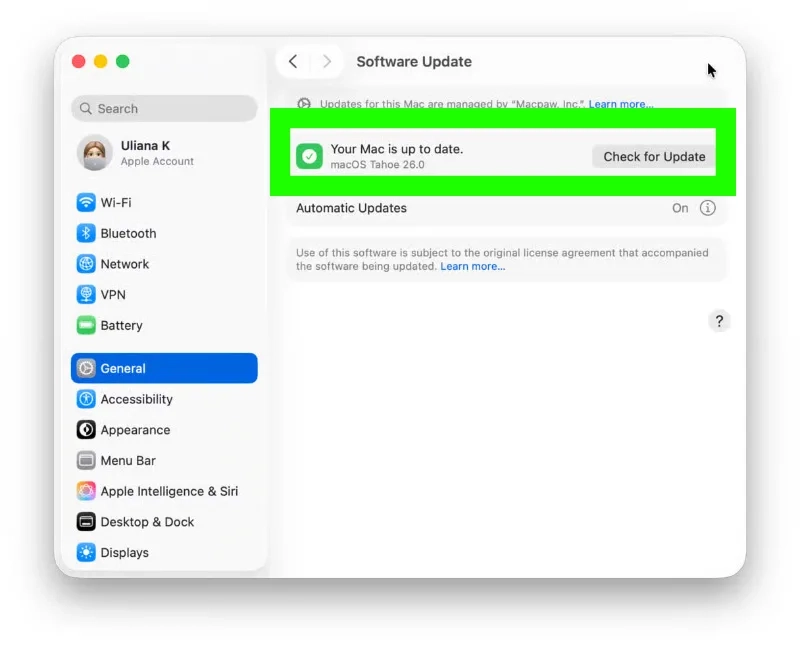Open Menu Bar settings in sidebar
Viewport: 800px width, 649px height.
point(128,461)
